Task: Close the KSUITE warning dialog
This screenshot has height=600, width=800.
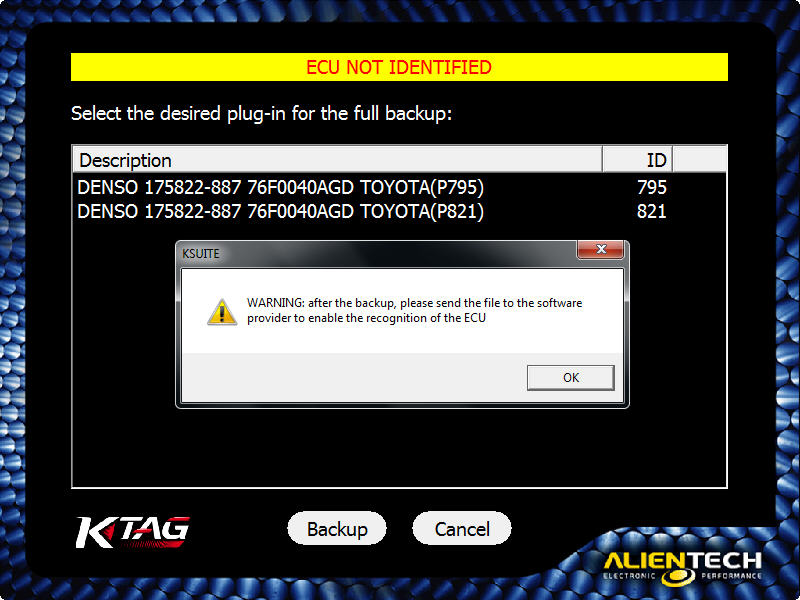Action: coord(600,249)
